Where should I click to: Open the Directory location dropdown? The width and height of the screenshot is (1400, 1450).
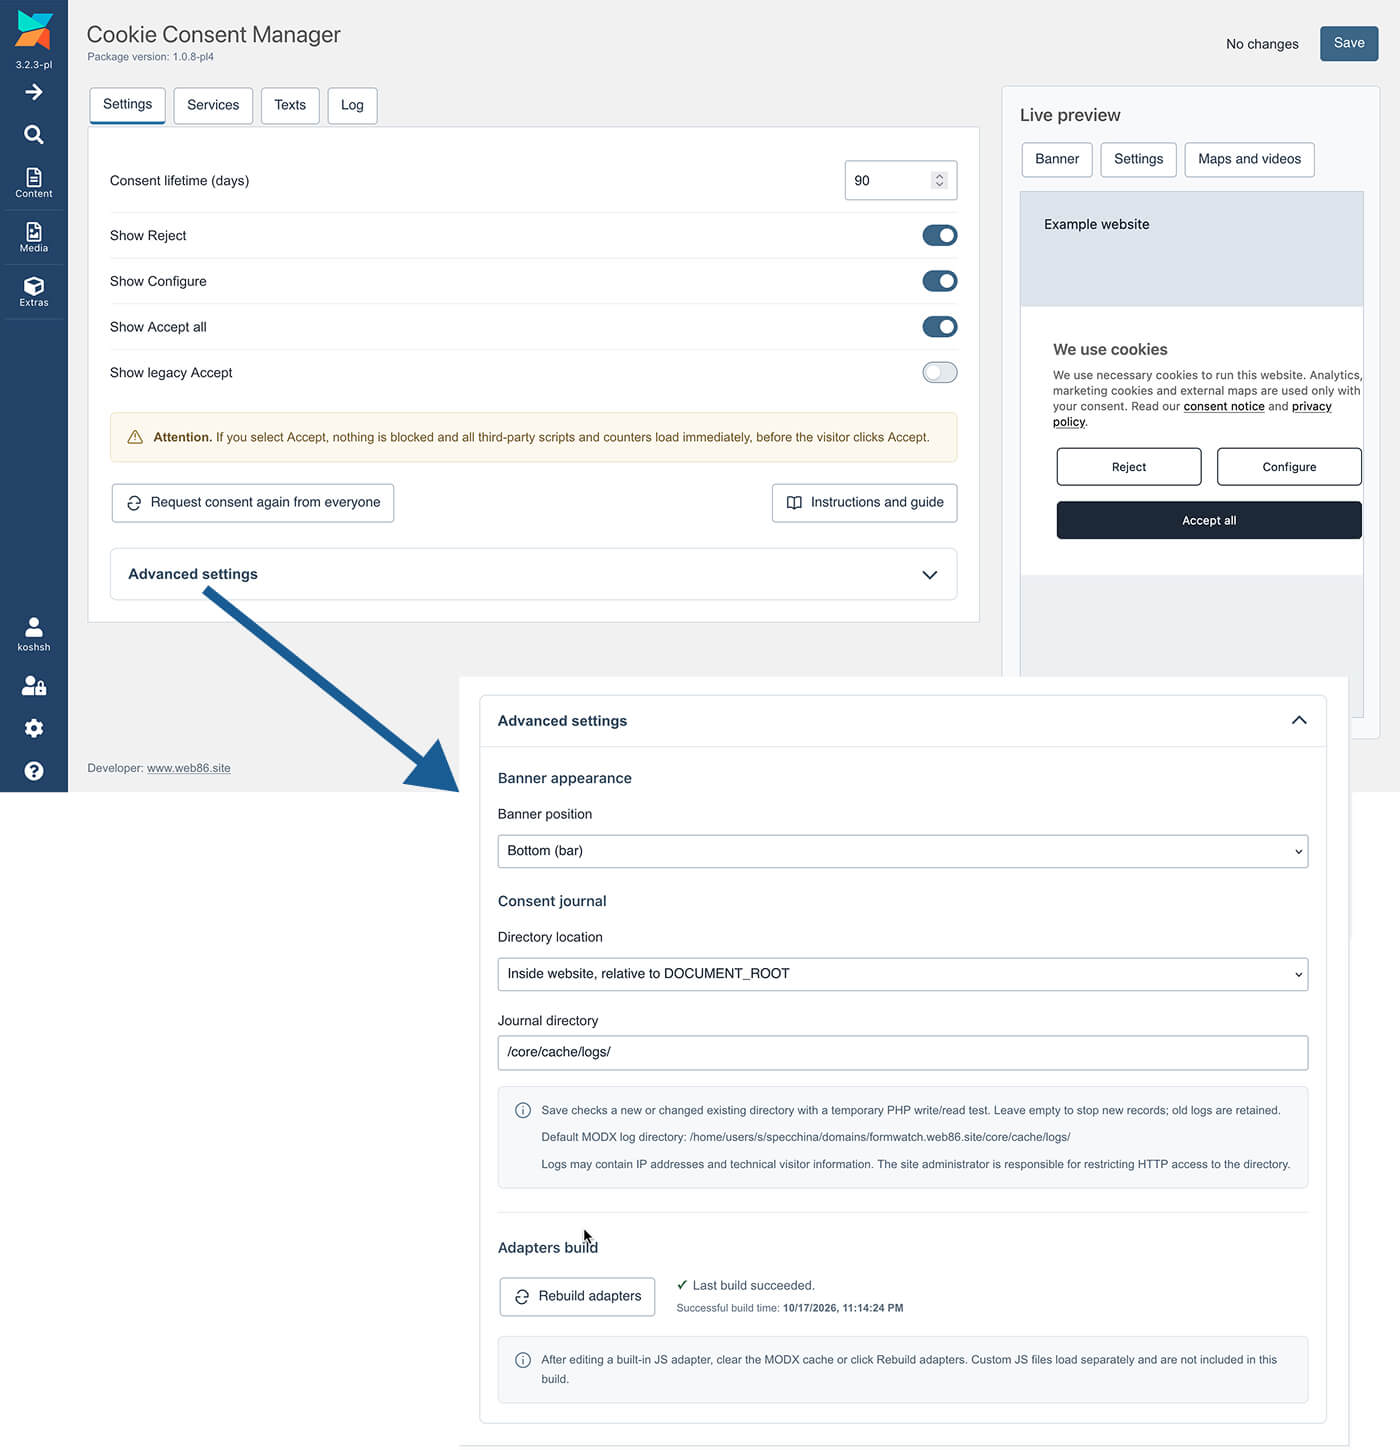(902, 974)
